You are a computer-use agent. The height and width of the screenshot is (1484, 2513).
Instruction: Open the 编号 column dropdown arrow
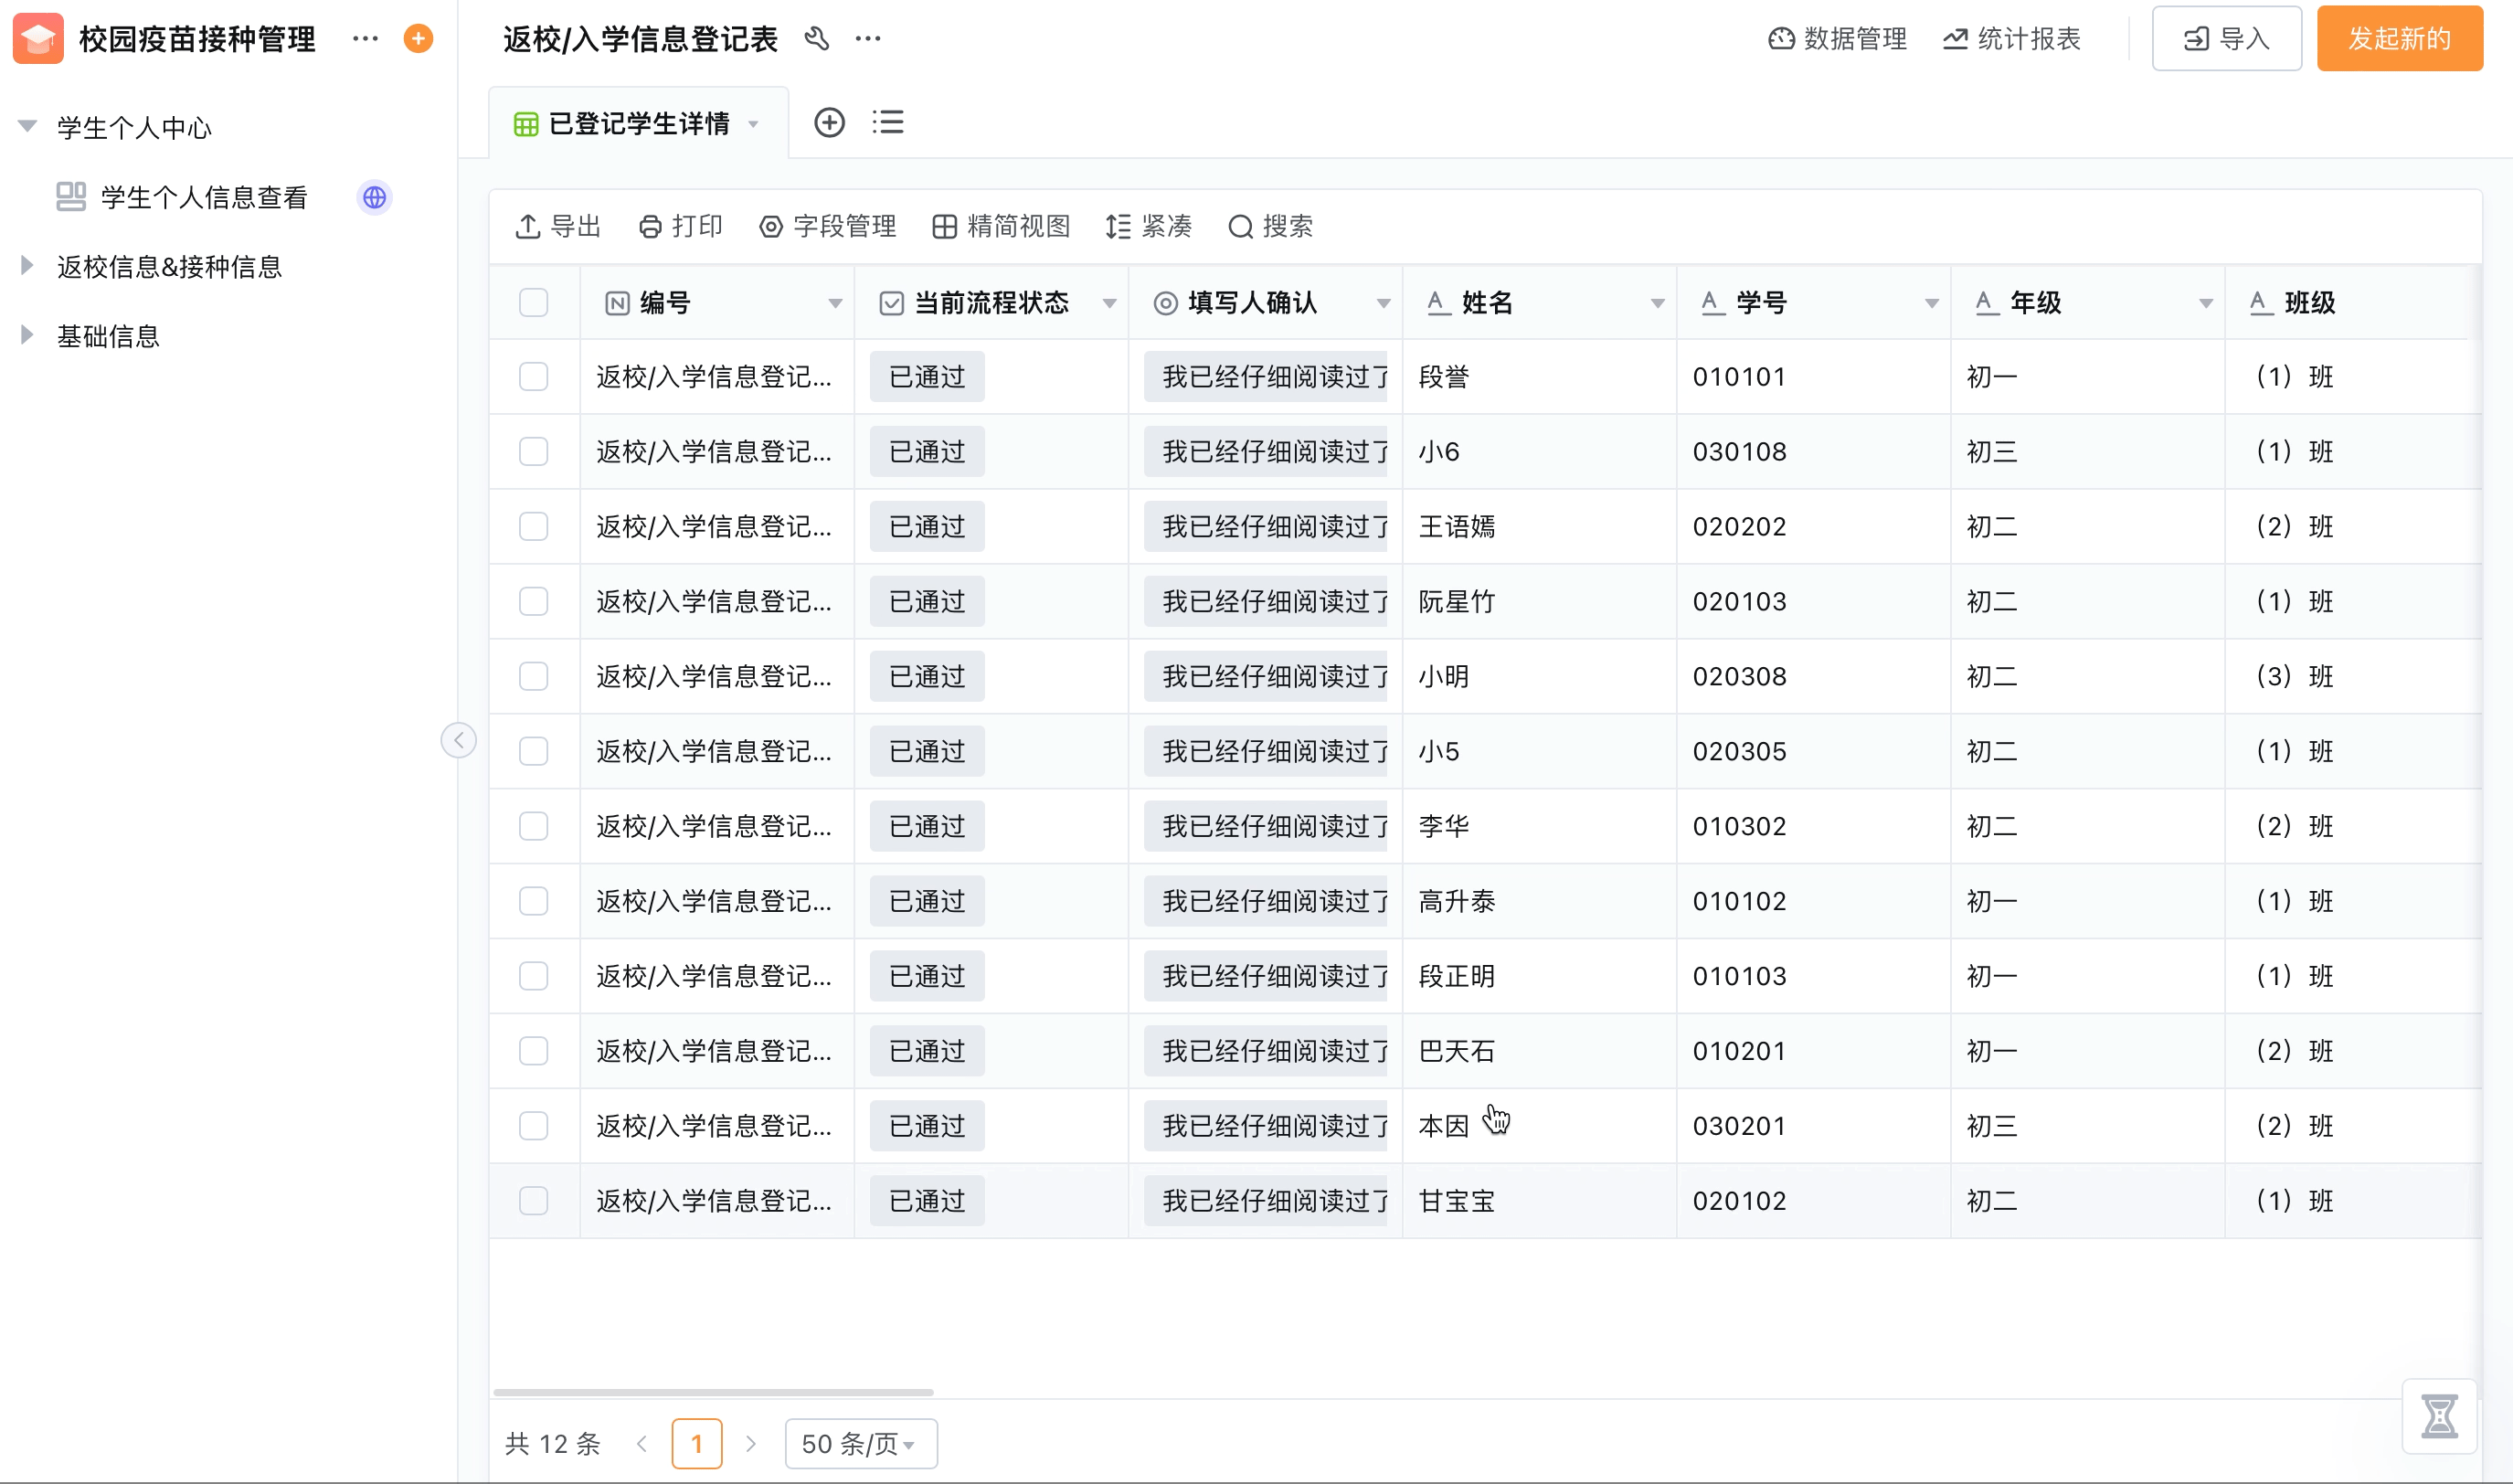835,303
